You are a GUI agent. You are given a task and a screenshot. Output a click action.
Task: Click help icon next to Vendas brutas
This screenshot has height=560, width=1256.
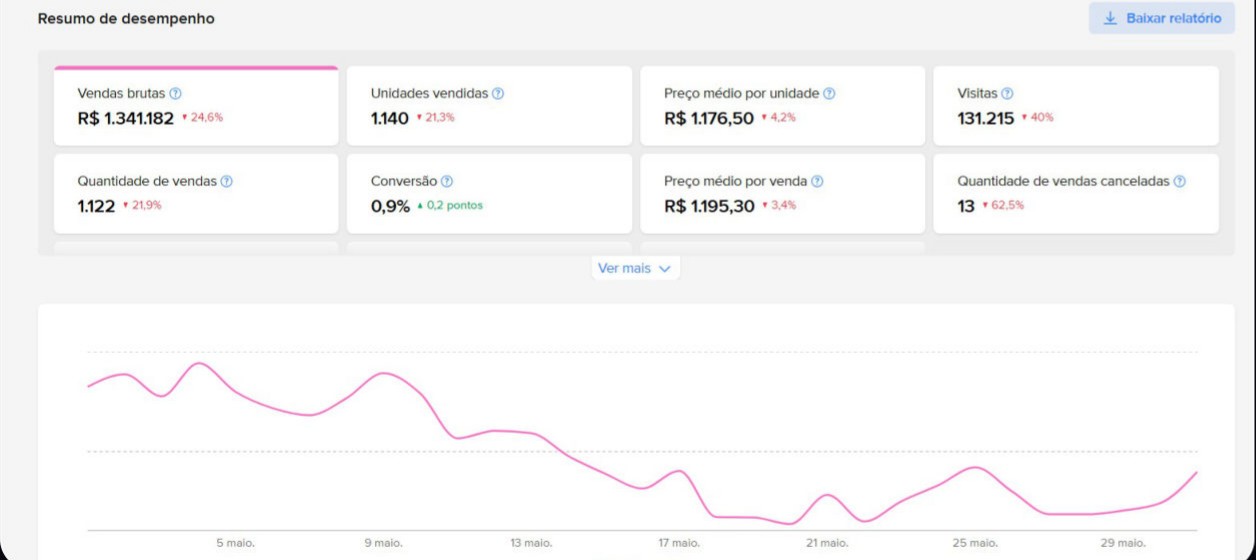pyautogui.click(x=176, y=93)
